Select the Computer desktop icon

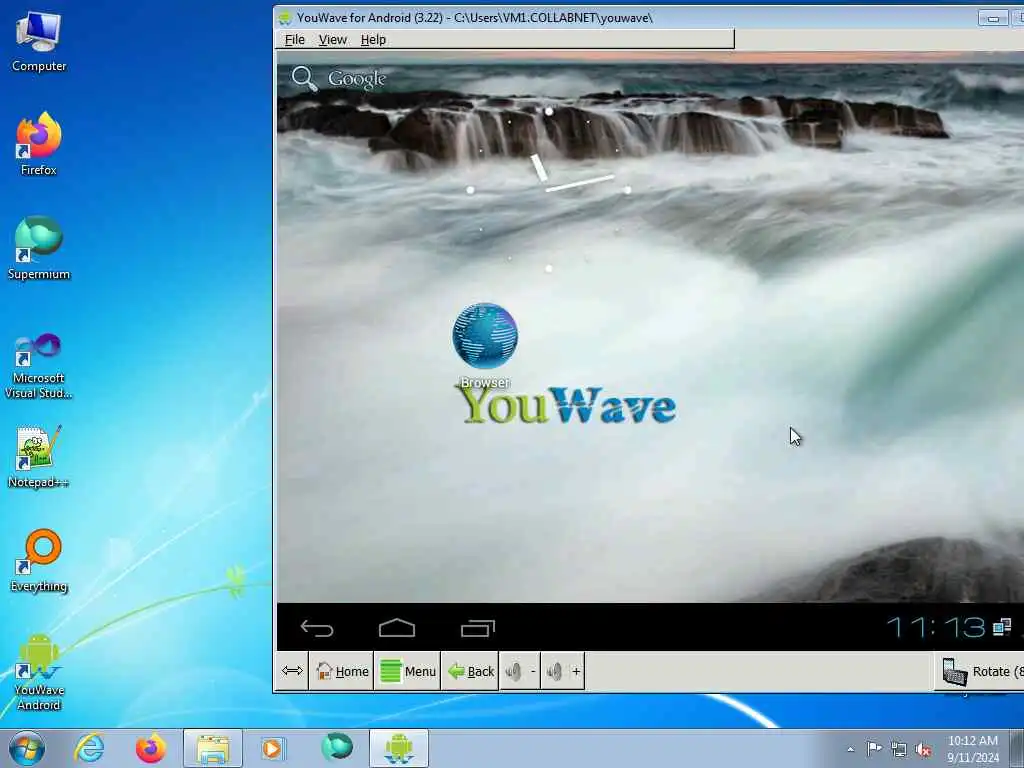click(39, 42)
